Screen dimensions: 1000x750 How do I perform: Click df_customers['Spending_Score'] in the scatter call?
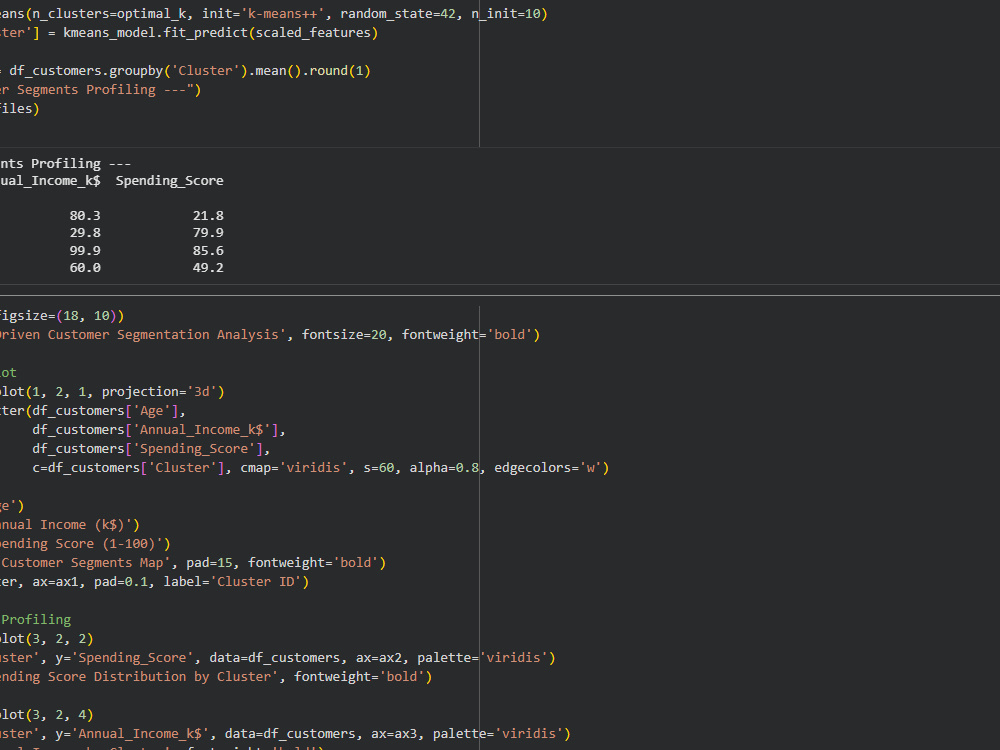point(148,449)
